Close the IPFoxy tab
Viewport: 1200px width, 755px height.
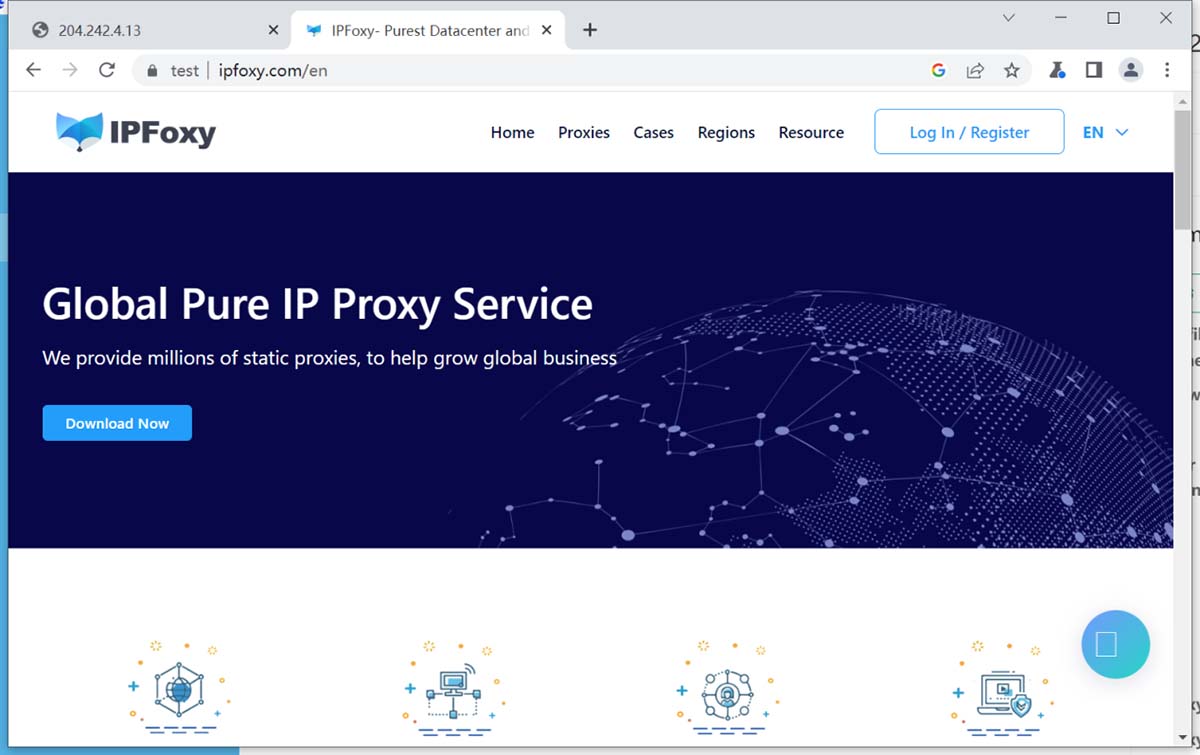[x=546, y=30]
